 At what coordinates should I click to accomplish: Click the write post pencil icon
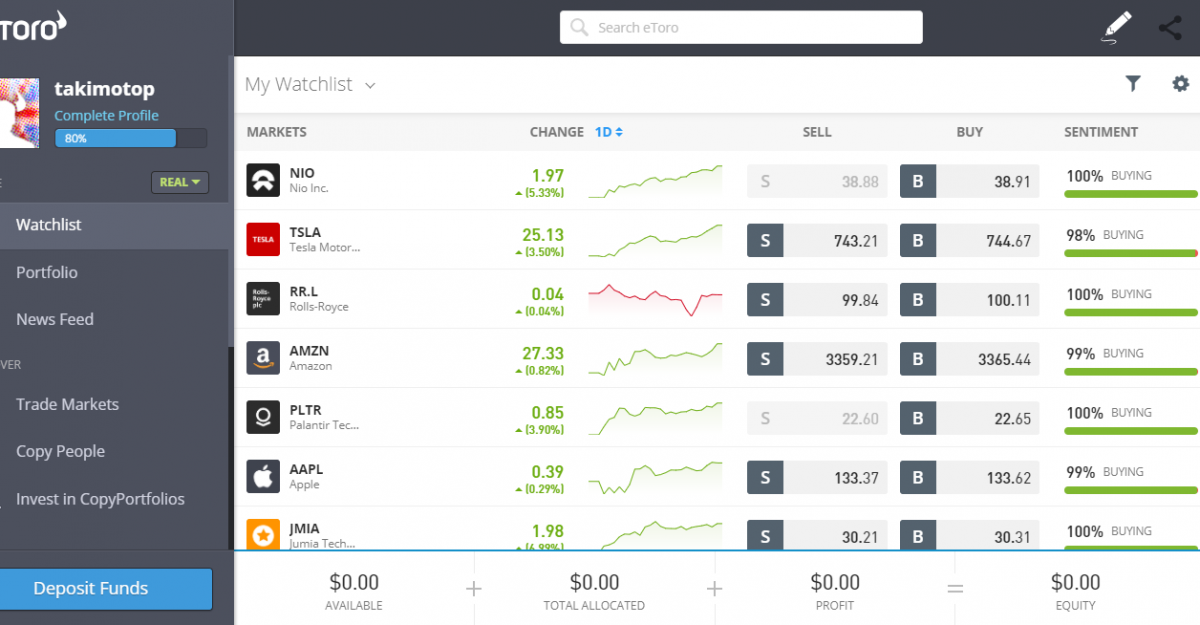(1114, 27)
